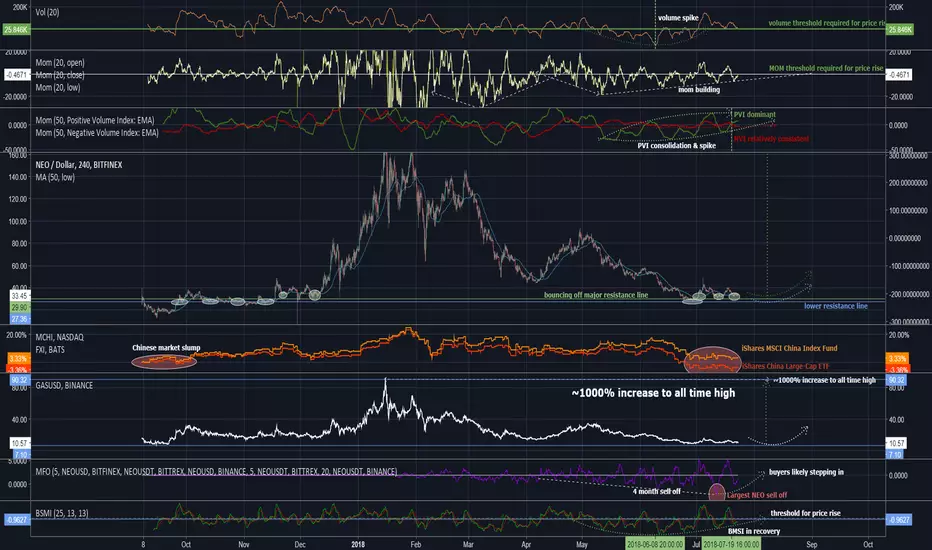Click the 120.00 price scale value
The image size is (932, 550).
pyautogui.click(x=18, y=199)
